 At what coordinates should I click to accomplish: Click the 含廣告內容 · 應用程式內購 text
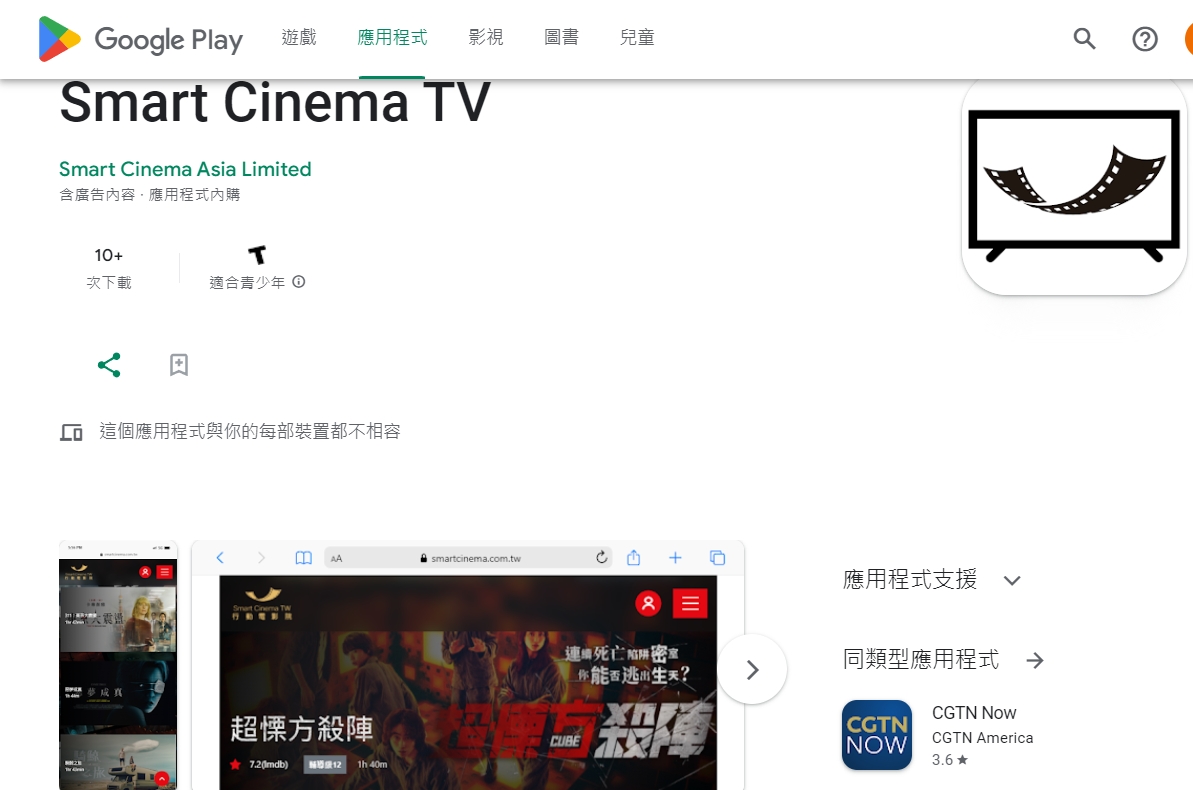pos(150,195)
